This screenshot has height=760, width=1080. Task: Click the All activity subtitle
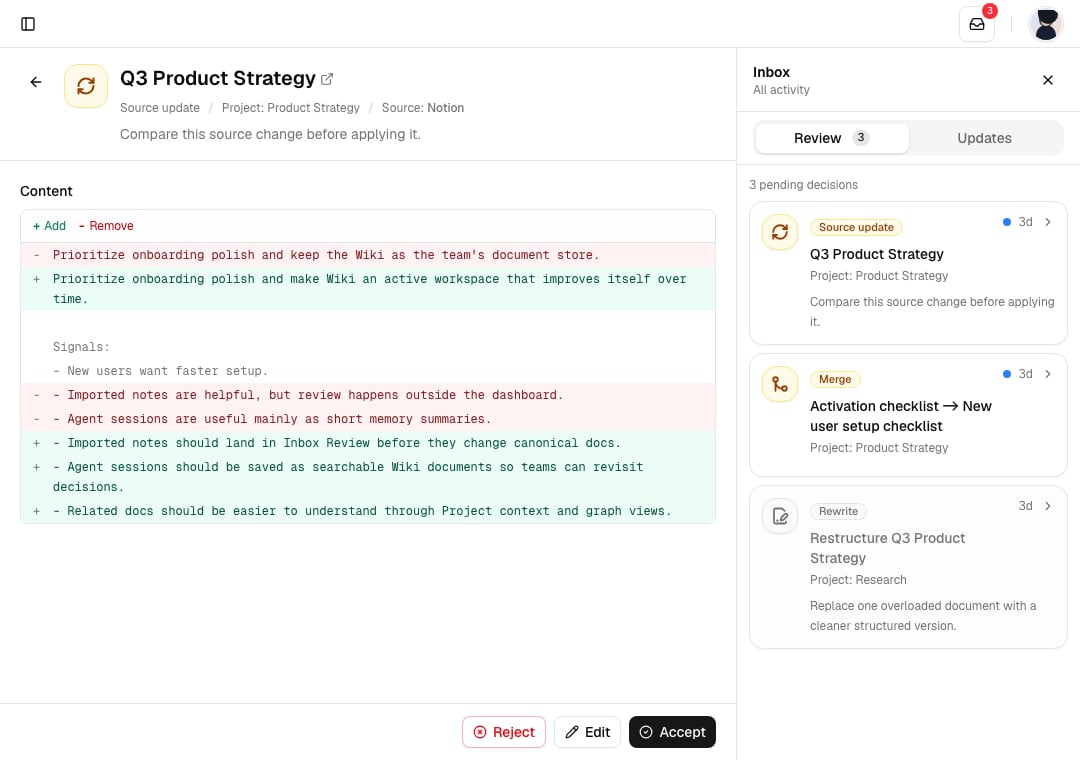pos(781,90)
